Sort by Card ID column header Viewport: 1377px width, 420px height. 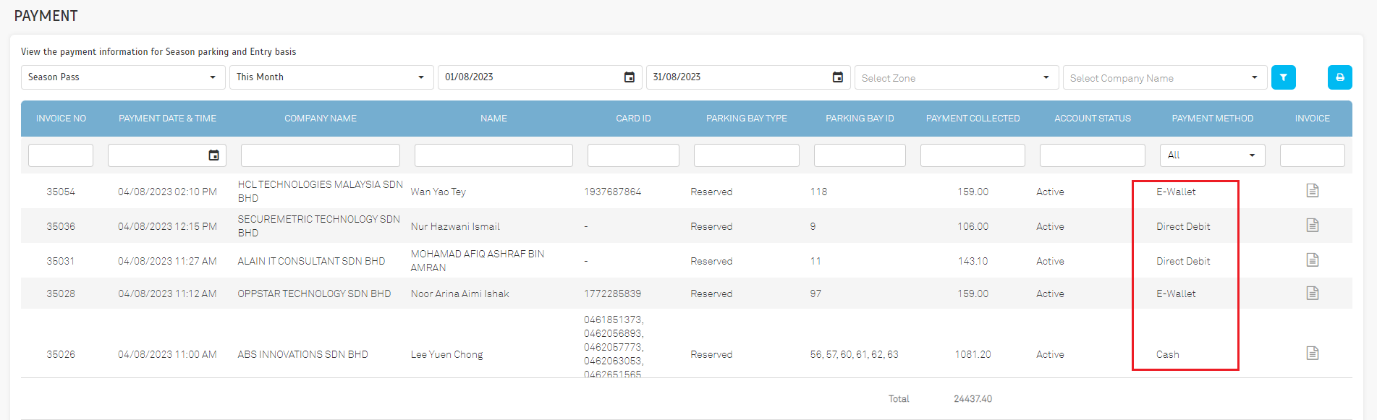(x=633, y=118)
